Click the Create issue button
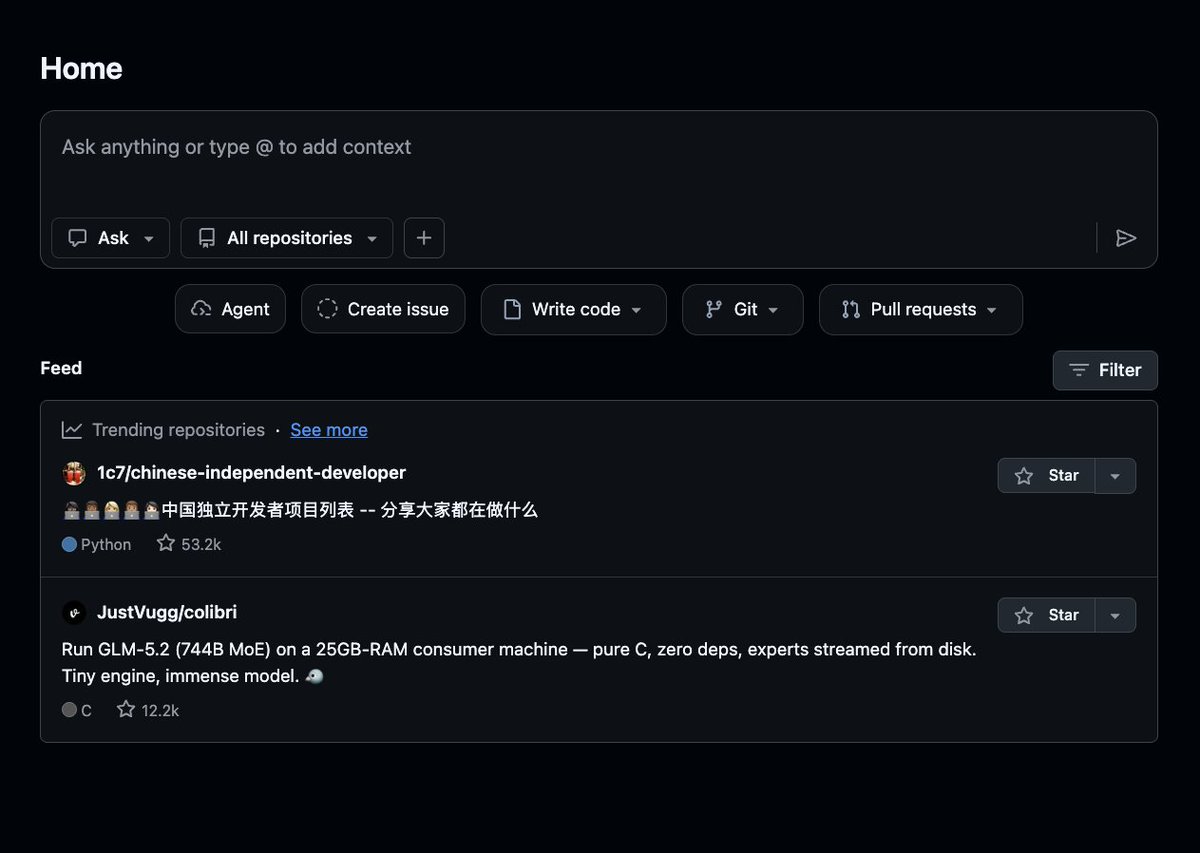Image resolution: width=1200 pixels, height=853 pixels. (x=383, y=309)
